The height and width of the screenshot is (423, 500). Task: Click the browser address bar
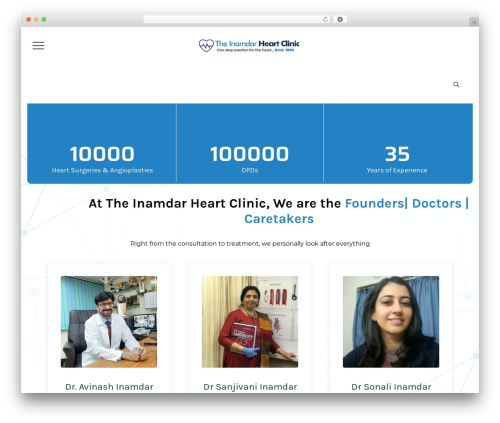pos(237,19)
